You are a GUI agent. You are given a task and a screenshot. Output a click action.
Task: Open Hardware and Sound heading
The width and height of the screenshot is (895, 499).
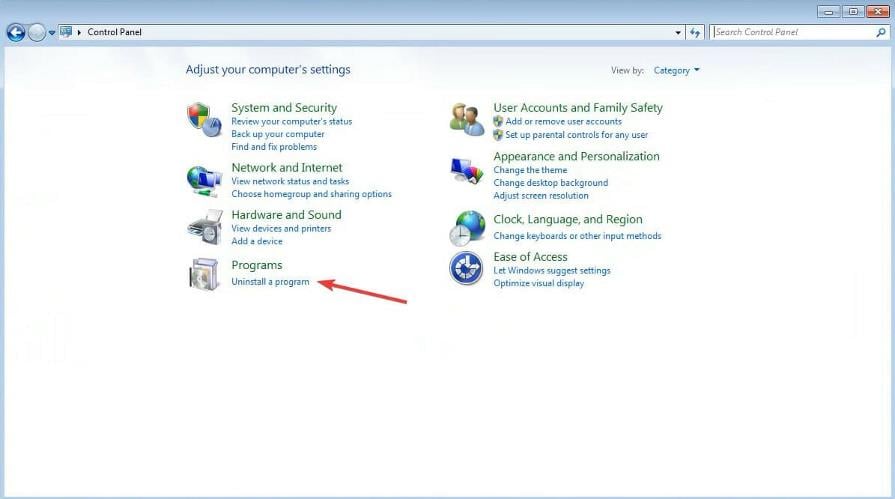point(287,215)
